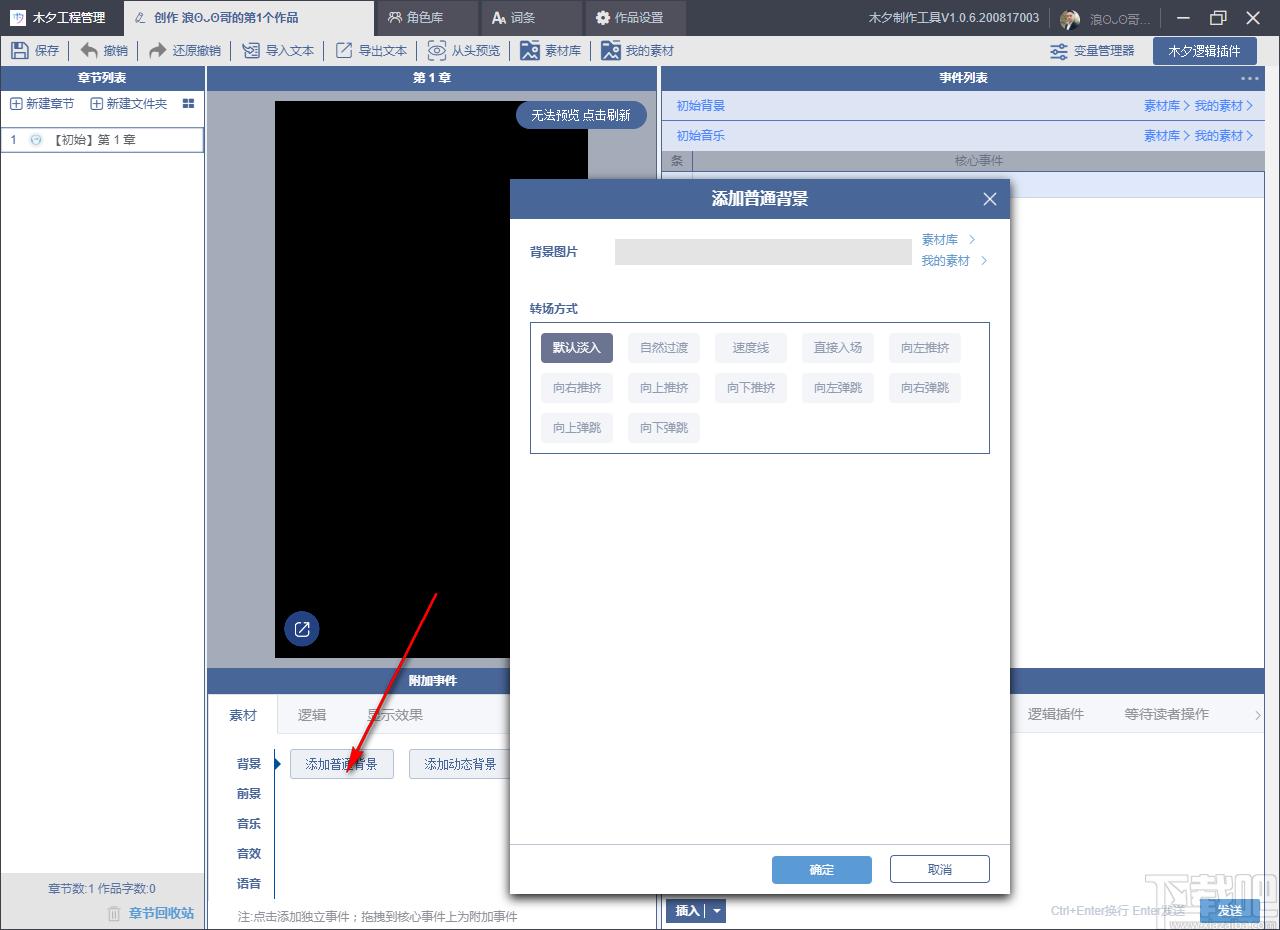Click the Redo arrow icon
Viewport: 1280px width, 930px height.
(157, 51)
